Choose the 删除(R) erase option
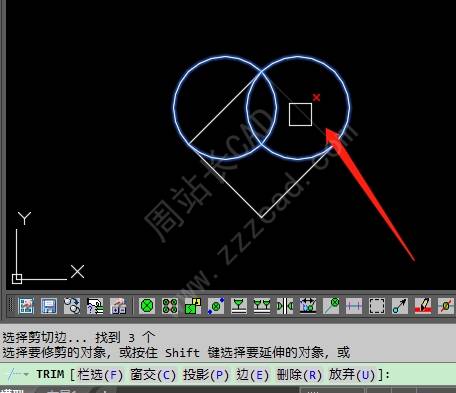 [x=299, y=375]
